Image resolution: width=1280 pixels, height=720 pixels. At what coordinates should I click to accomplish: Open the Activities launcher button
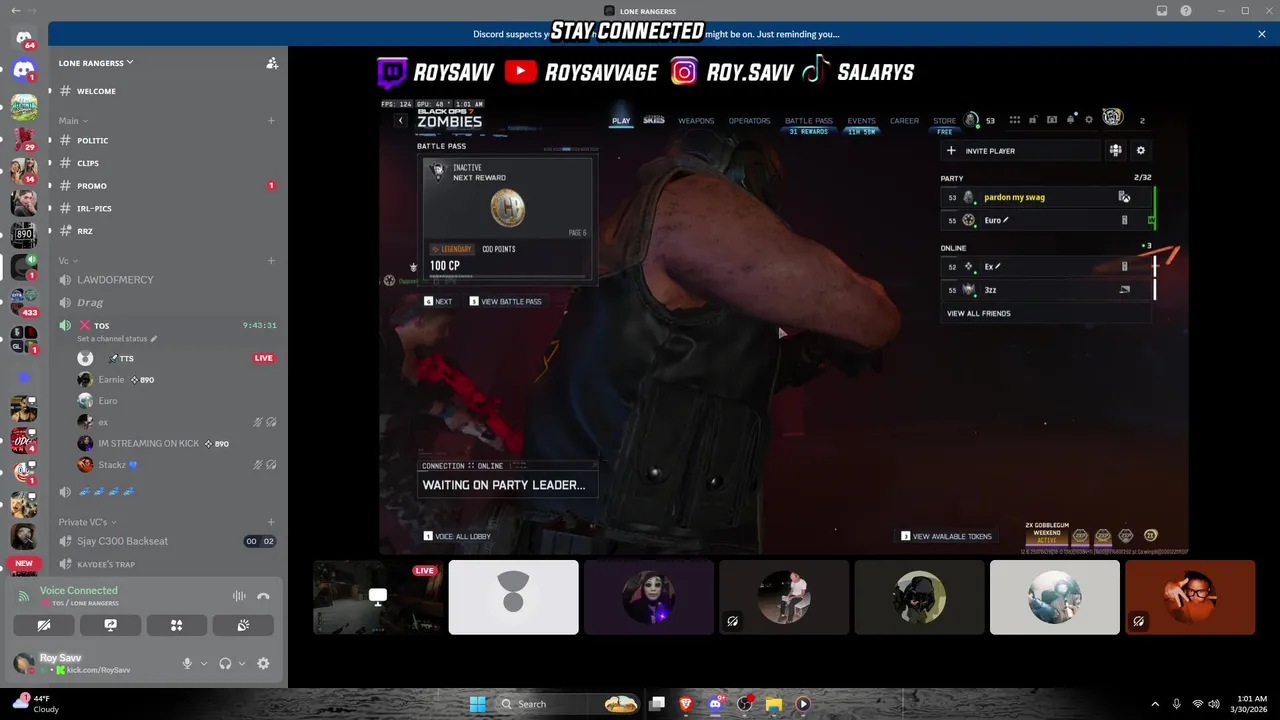pos(176,625)
